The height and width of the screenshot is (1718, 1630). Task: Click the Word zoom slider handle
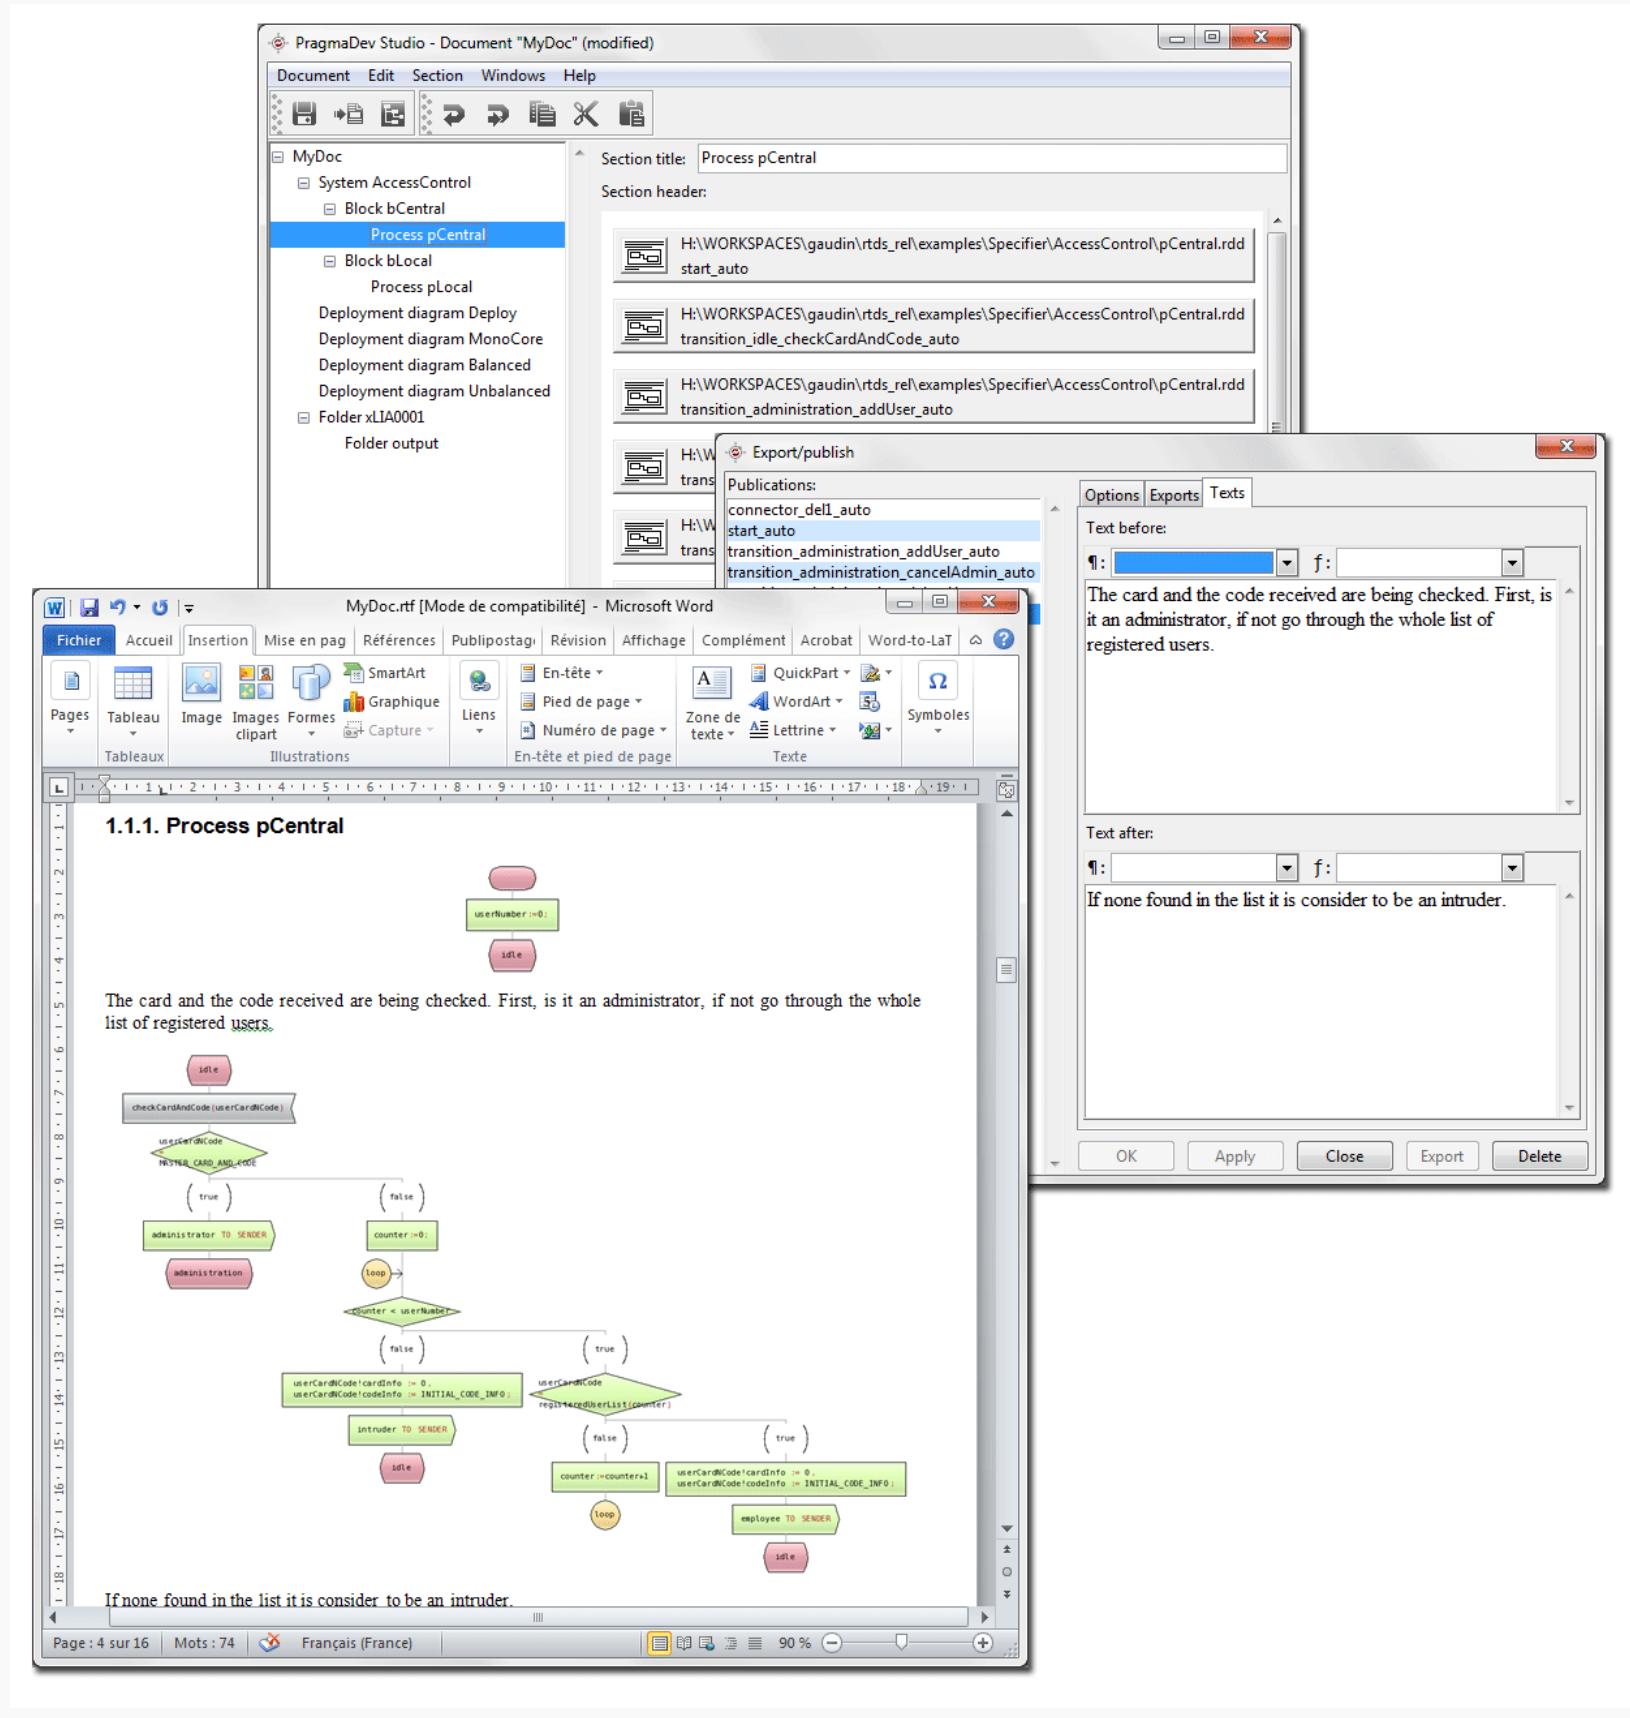pos(901,1642)
